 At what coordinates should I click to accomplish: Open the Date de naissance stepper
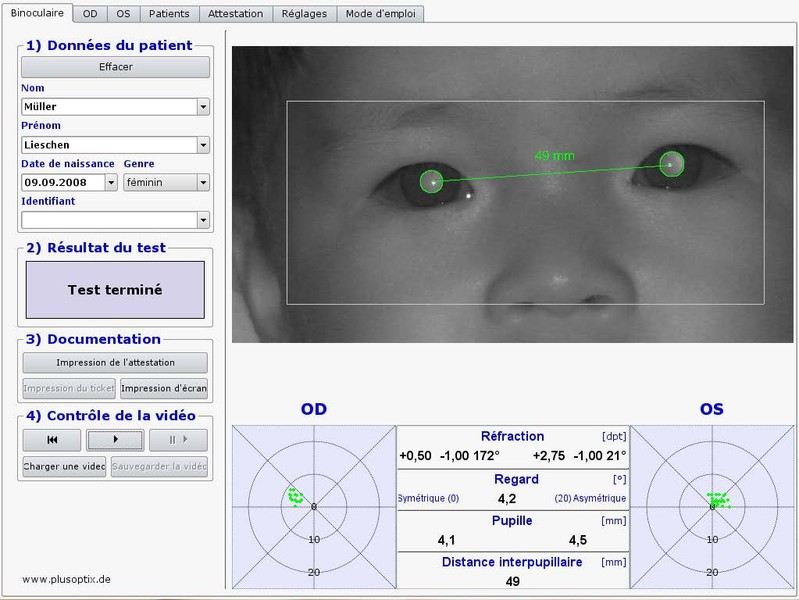click(x=111, y=183)
